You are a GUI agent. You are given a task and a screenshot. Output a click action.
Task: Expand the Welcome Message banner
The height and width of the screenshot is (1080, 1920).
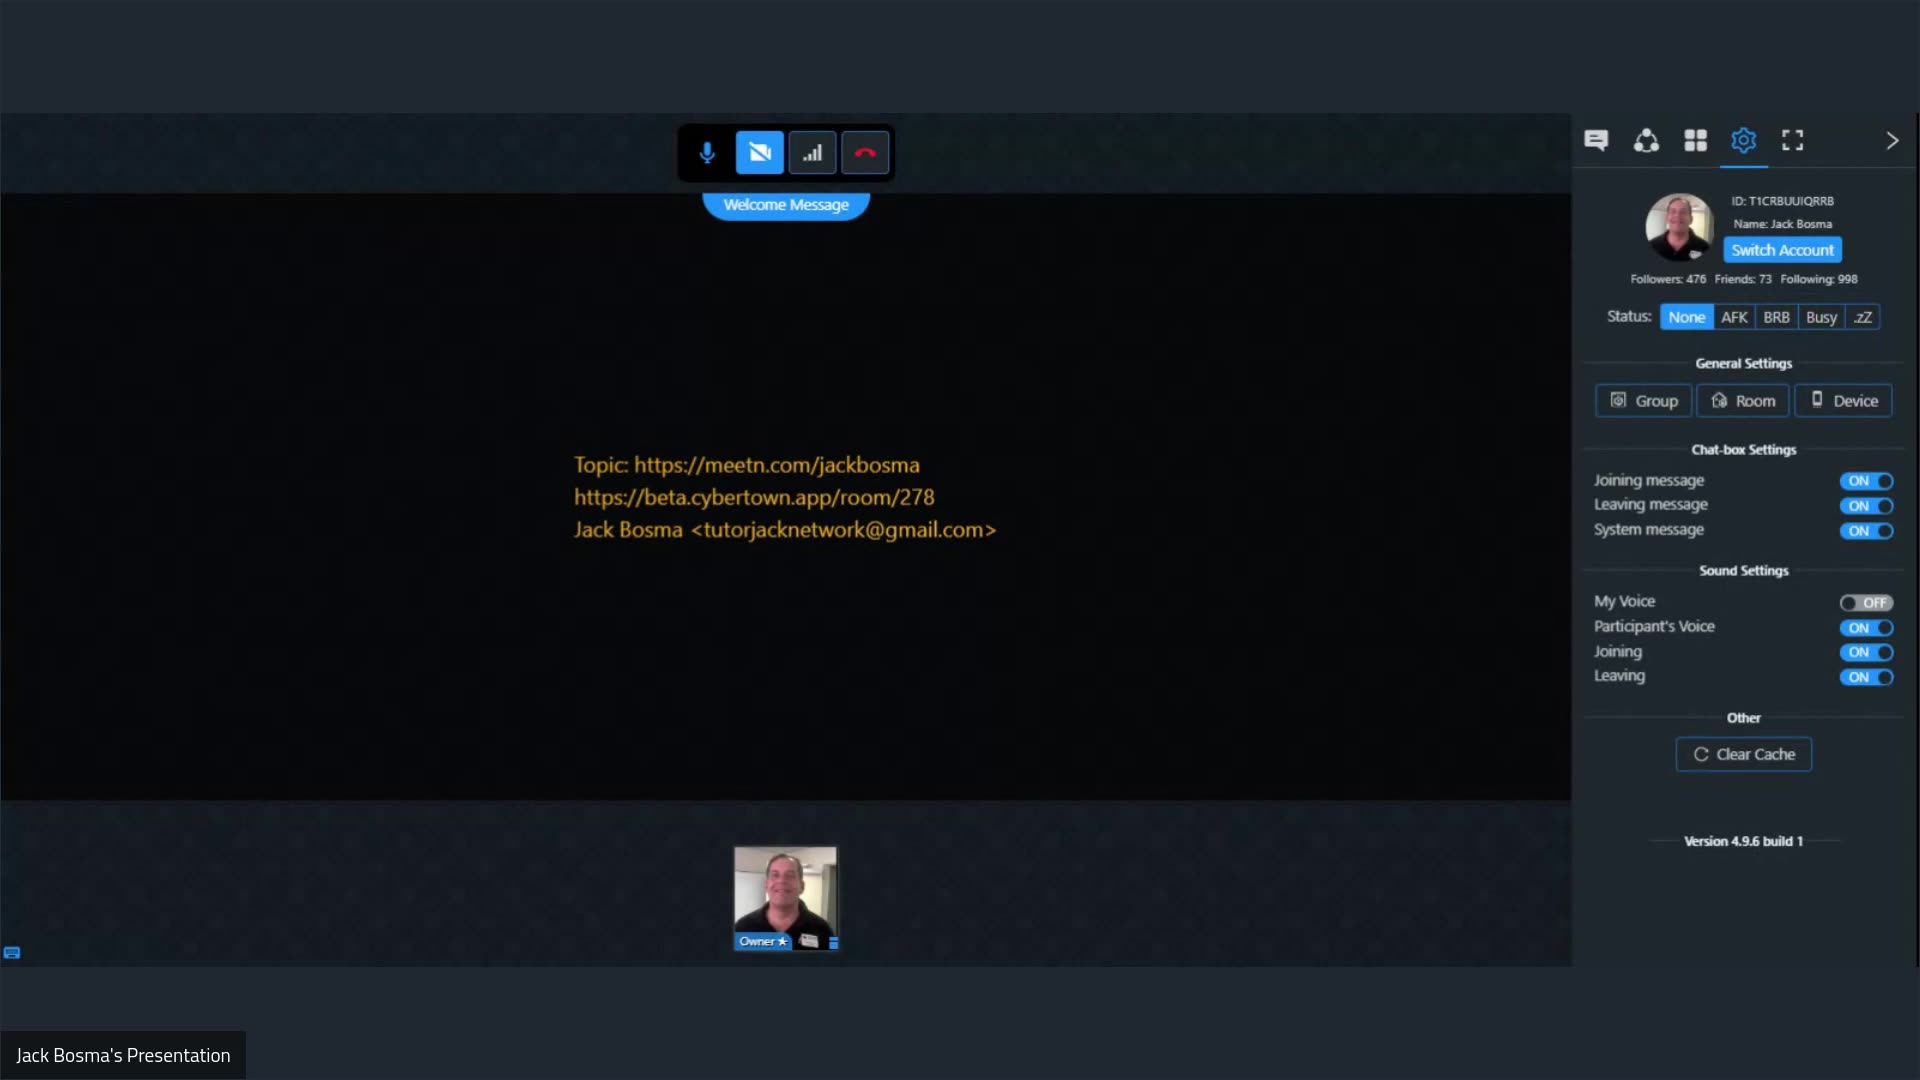[x=786, y=205]
